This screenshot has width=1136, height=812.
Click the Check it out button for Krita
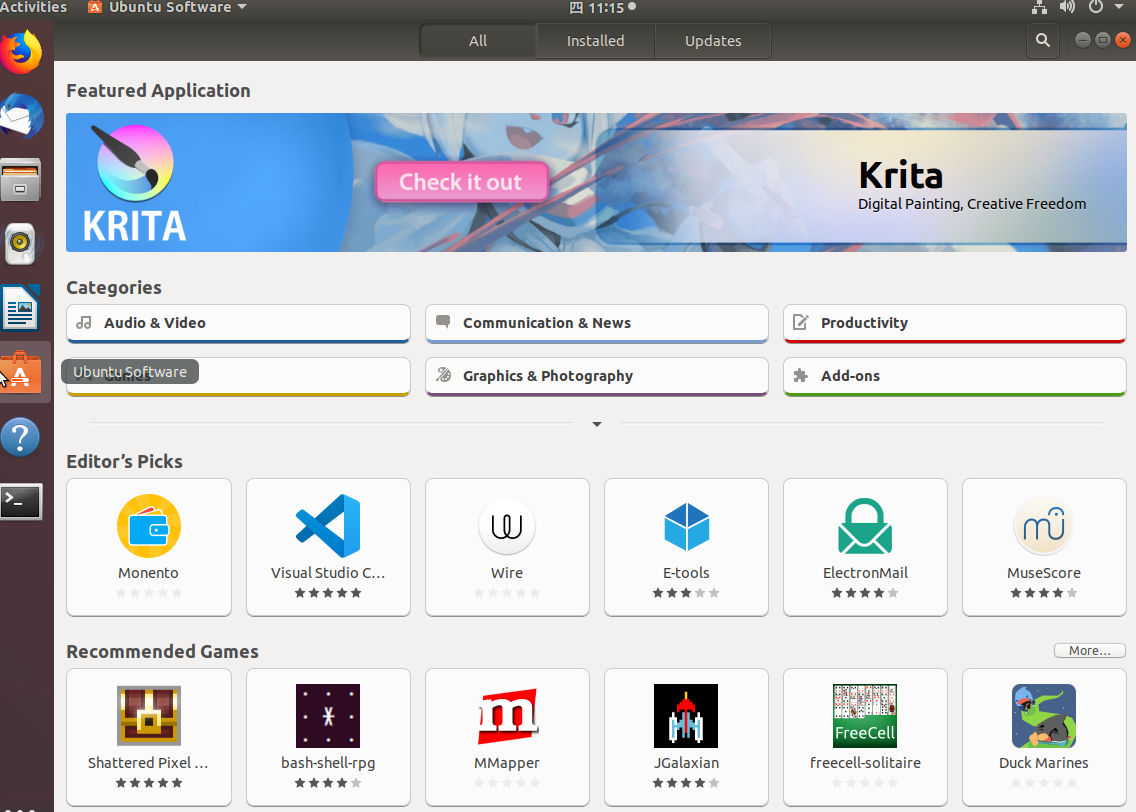(461, 182)
